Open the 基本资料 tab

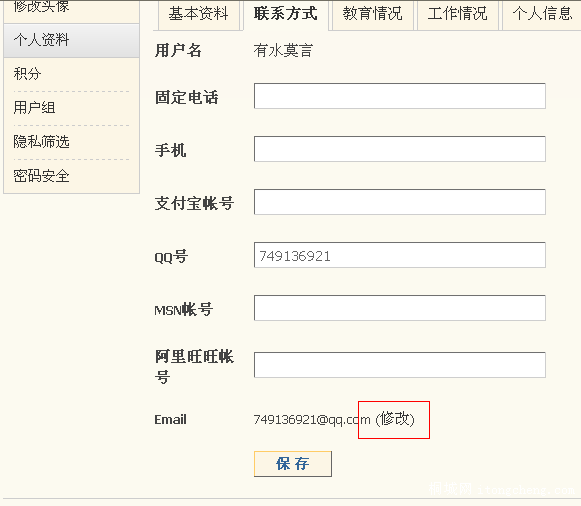(199, 14)
